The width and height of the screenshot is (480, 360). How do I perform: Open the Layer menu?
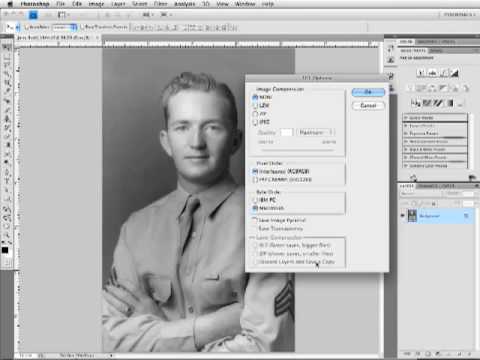click(x=118, y=4)
